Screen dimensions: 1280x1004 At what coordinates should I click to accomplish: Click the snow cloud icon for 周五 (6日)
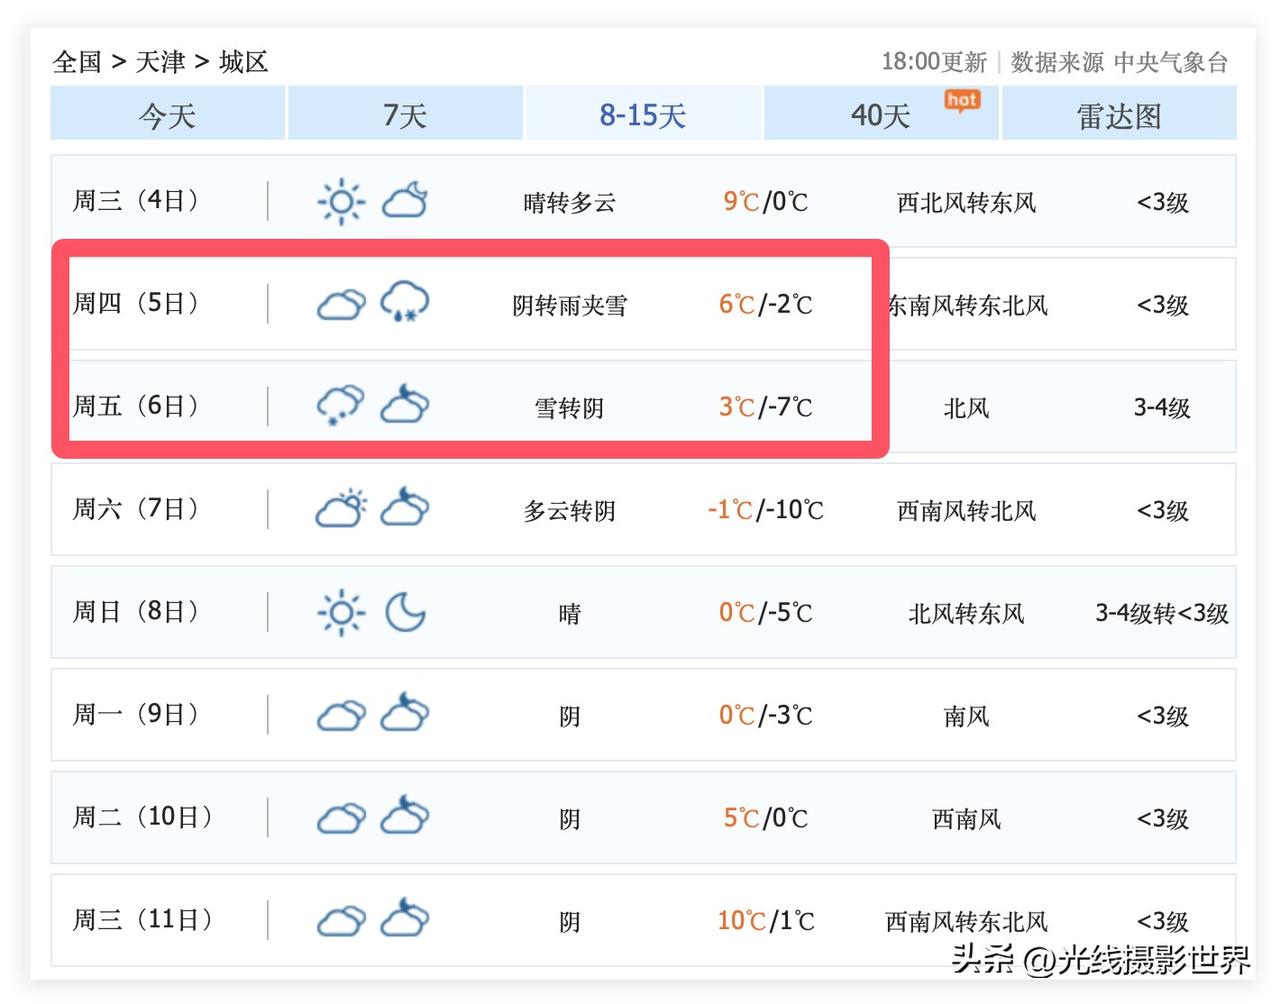340,406
